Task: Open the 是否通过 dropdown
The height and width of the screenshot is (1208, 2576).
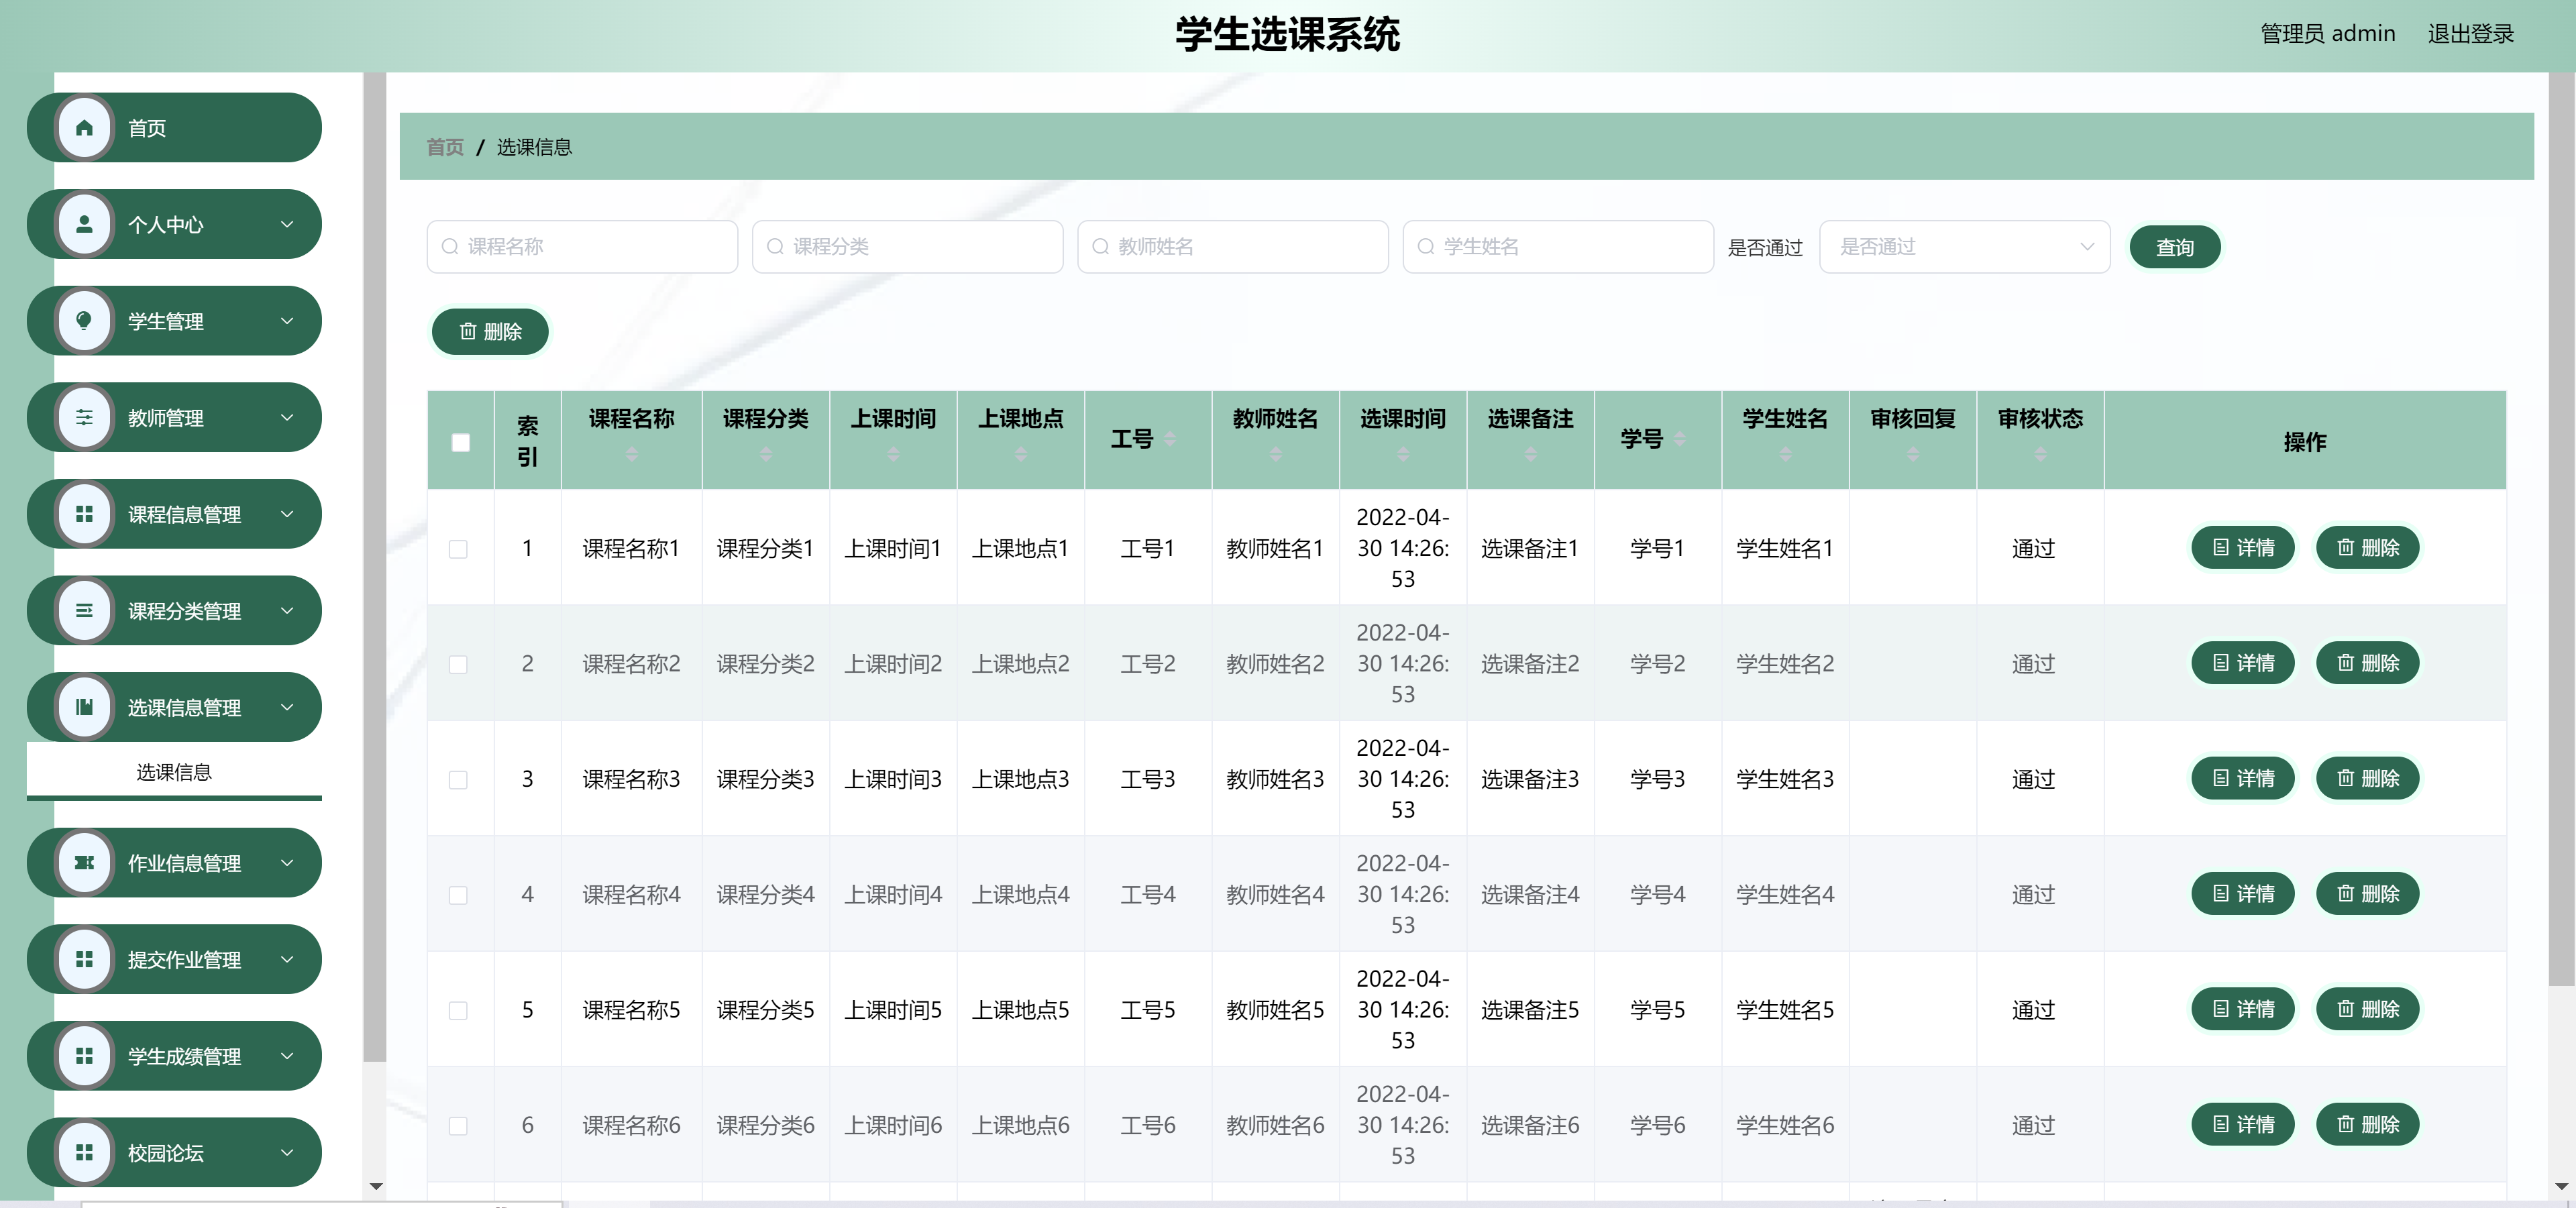Action: coord(1963,247)
